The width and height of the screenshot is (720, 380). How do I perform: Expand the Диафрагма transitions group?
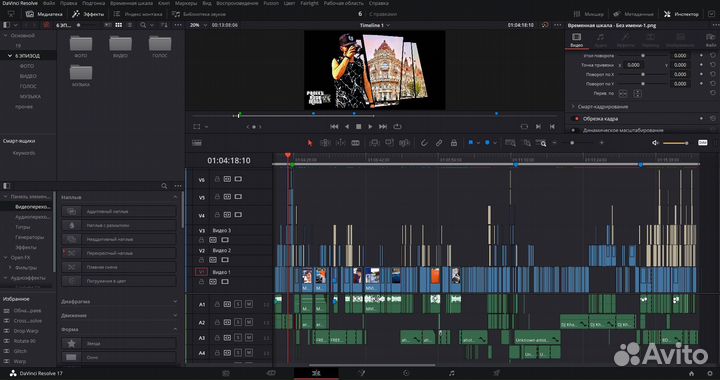pyautogui.click(x=175, y=302)
